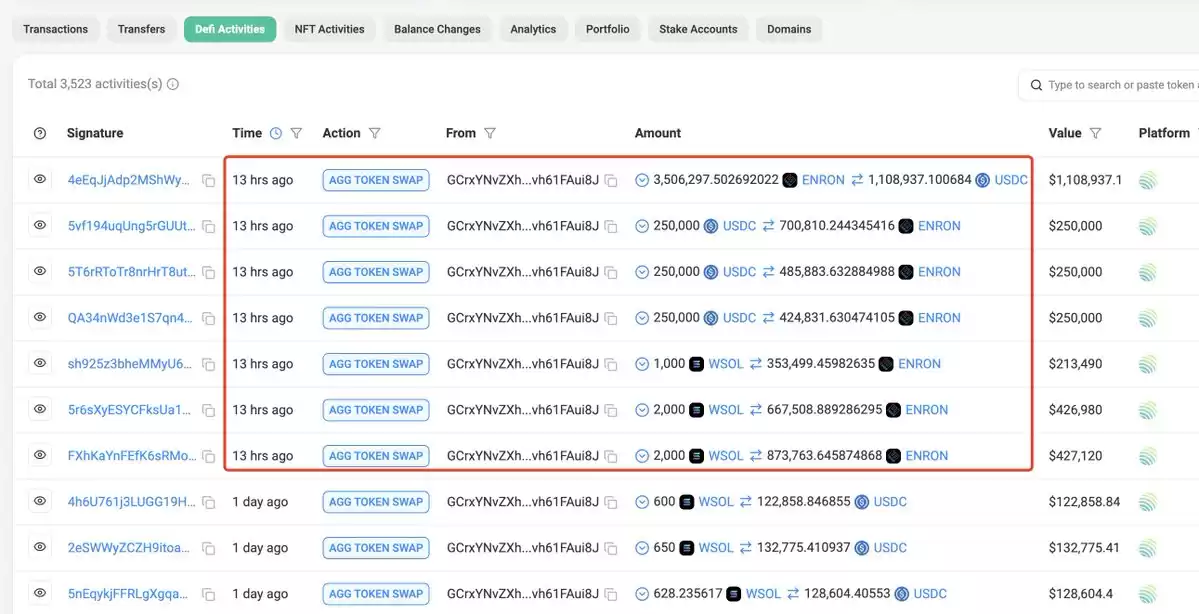Open signature link sh925z3bheMMyU6
The width and height of the screenshot is (1199, 614).
click(x=130, y=364)
